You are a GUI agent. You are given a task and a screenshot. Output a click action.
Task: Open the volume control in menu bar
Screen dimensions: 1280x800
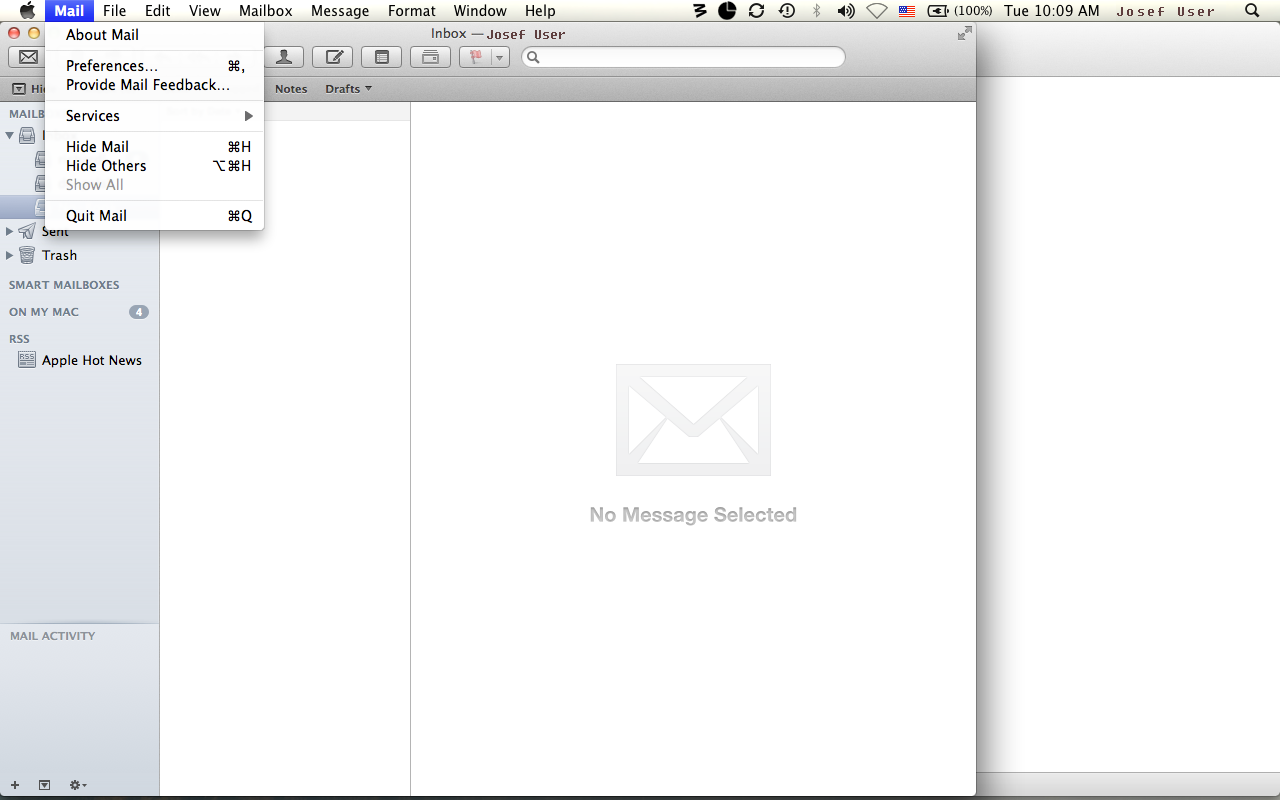846,11
